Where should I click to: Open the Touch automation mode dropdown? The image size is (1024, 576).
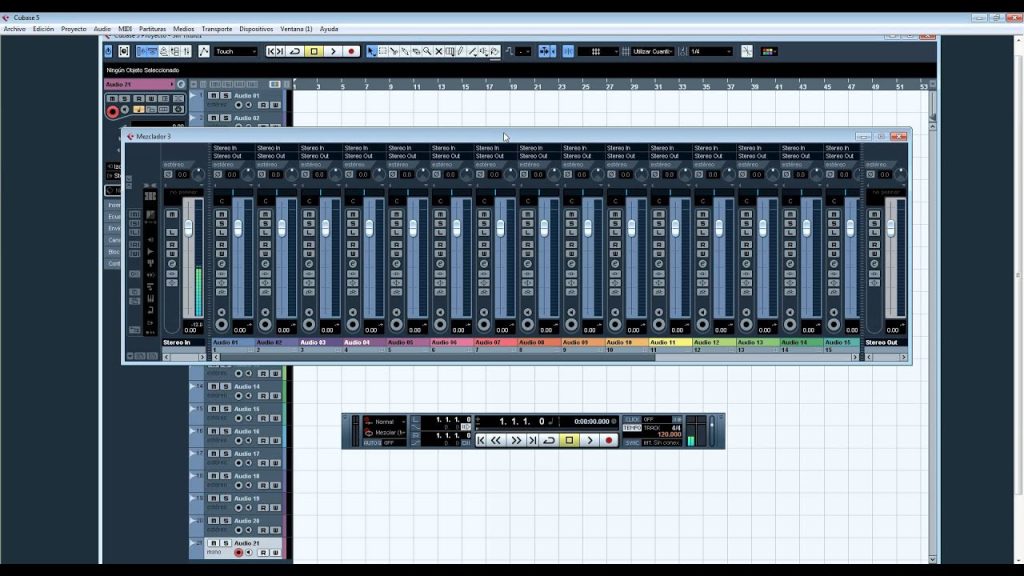point(237,51)
